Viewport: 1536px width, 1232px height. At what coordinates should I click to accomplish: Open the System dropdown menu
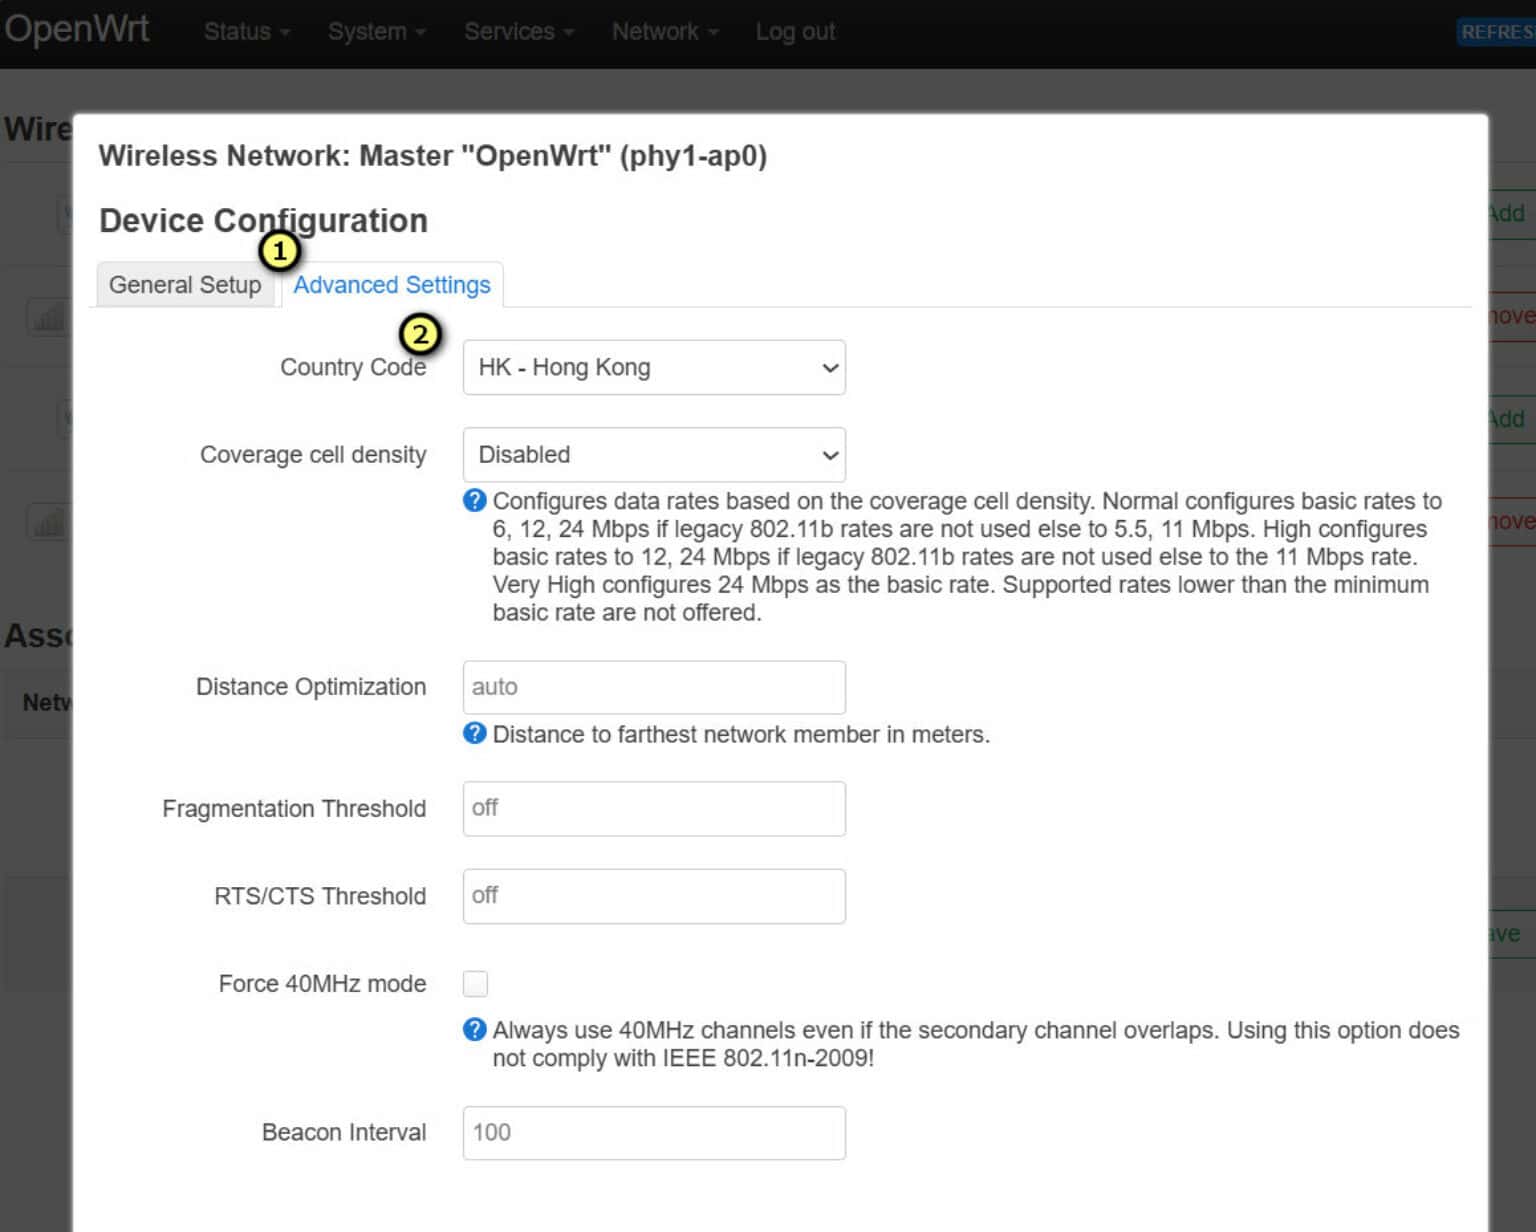tap(376, 32)
